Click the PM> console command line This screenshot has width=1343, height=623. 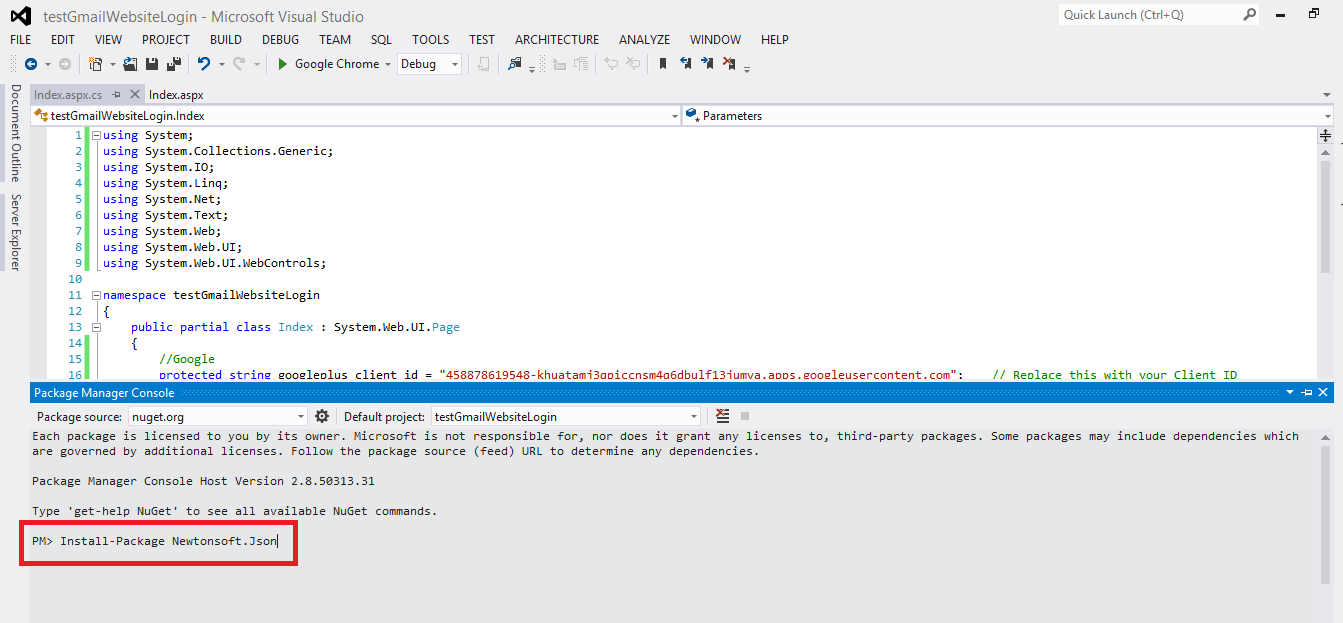point(155,541)
